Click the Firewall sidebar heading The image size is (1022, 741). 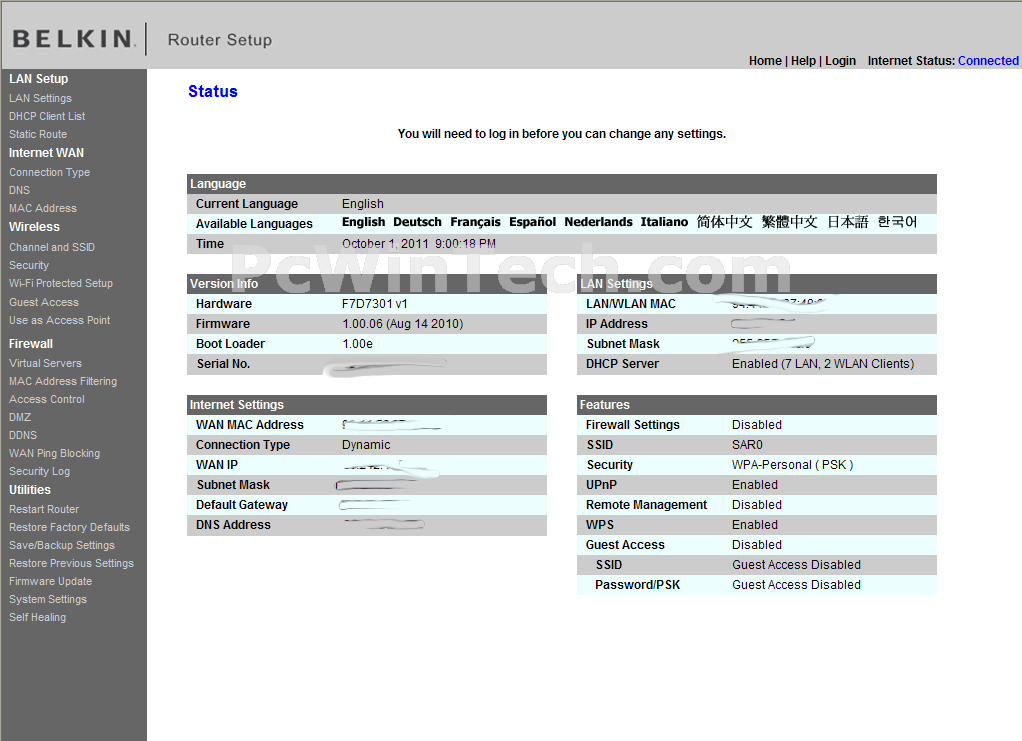31,344
